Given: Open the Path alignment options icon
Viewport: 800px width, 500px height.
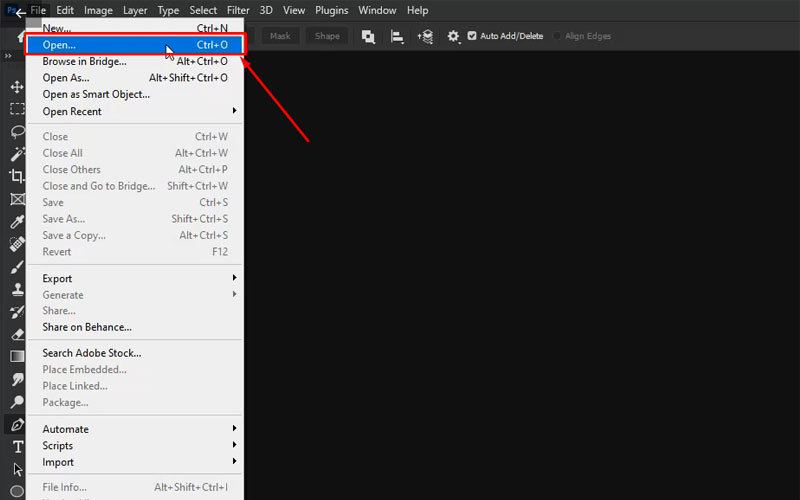Looking at the screenshot, I should click(x=397, y=36).
